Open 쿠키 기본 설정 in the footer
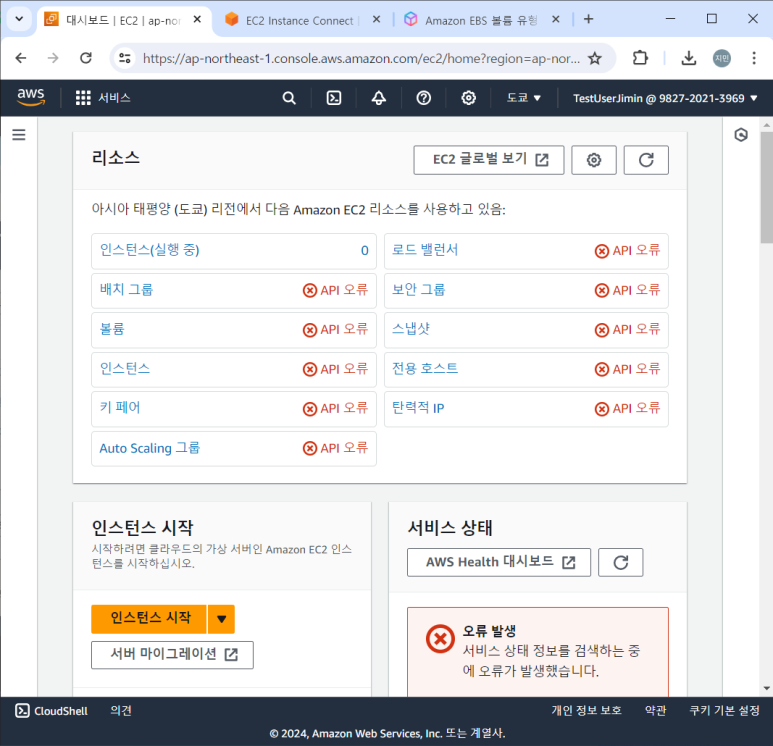Screen dimensions: 773x746 [x=724, y=710]
